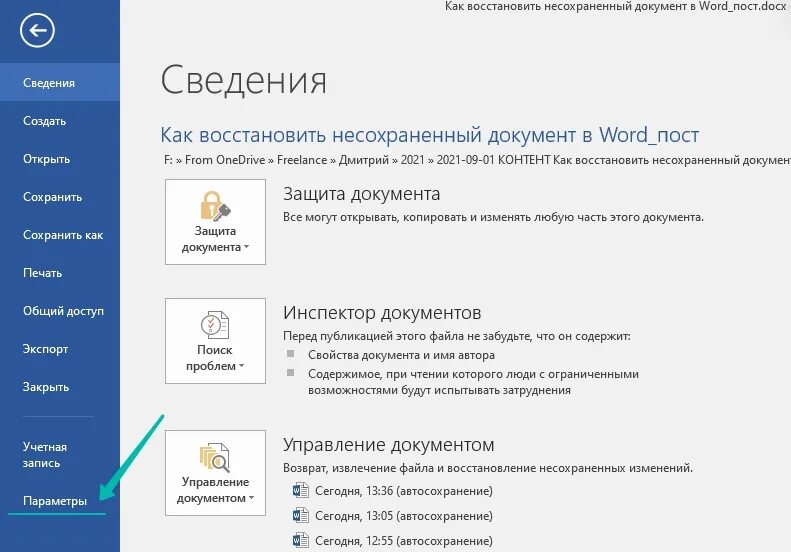
Task: Open the Экспорт section
Action: pyautogui.click(x=60, y=349)
